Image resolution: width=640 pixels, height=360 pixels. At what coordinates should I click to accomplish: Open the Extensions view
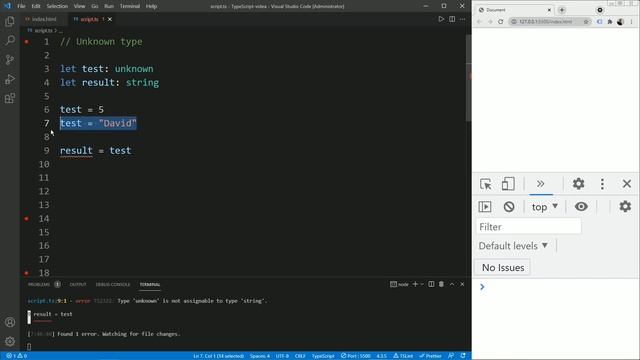click(x=10, y=98)
